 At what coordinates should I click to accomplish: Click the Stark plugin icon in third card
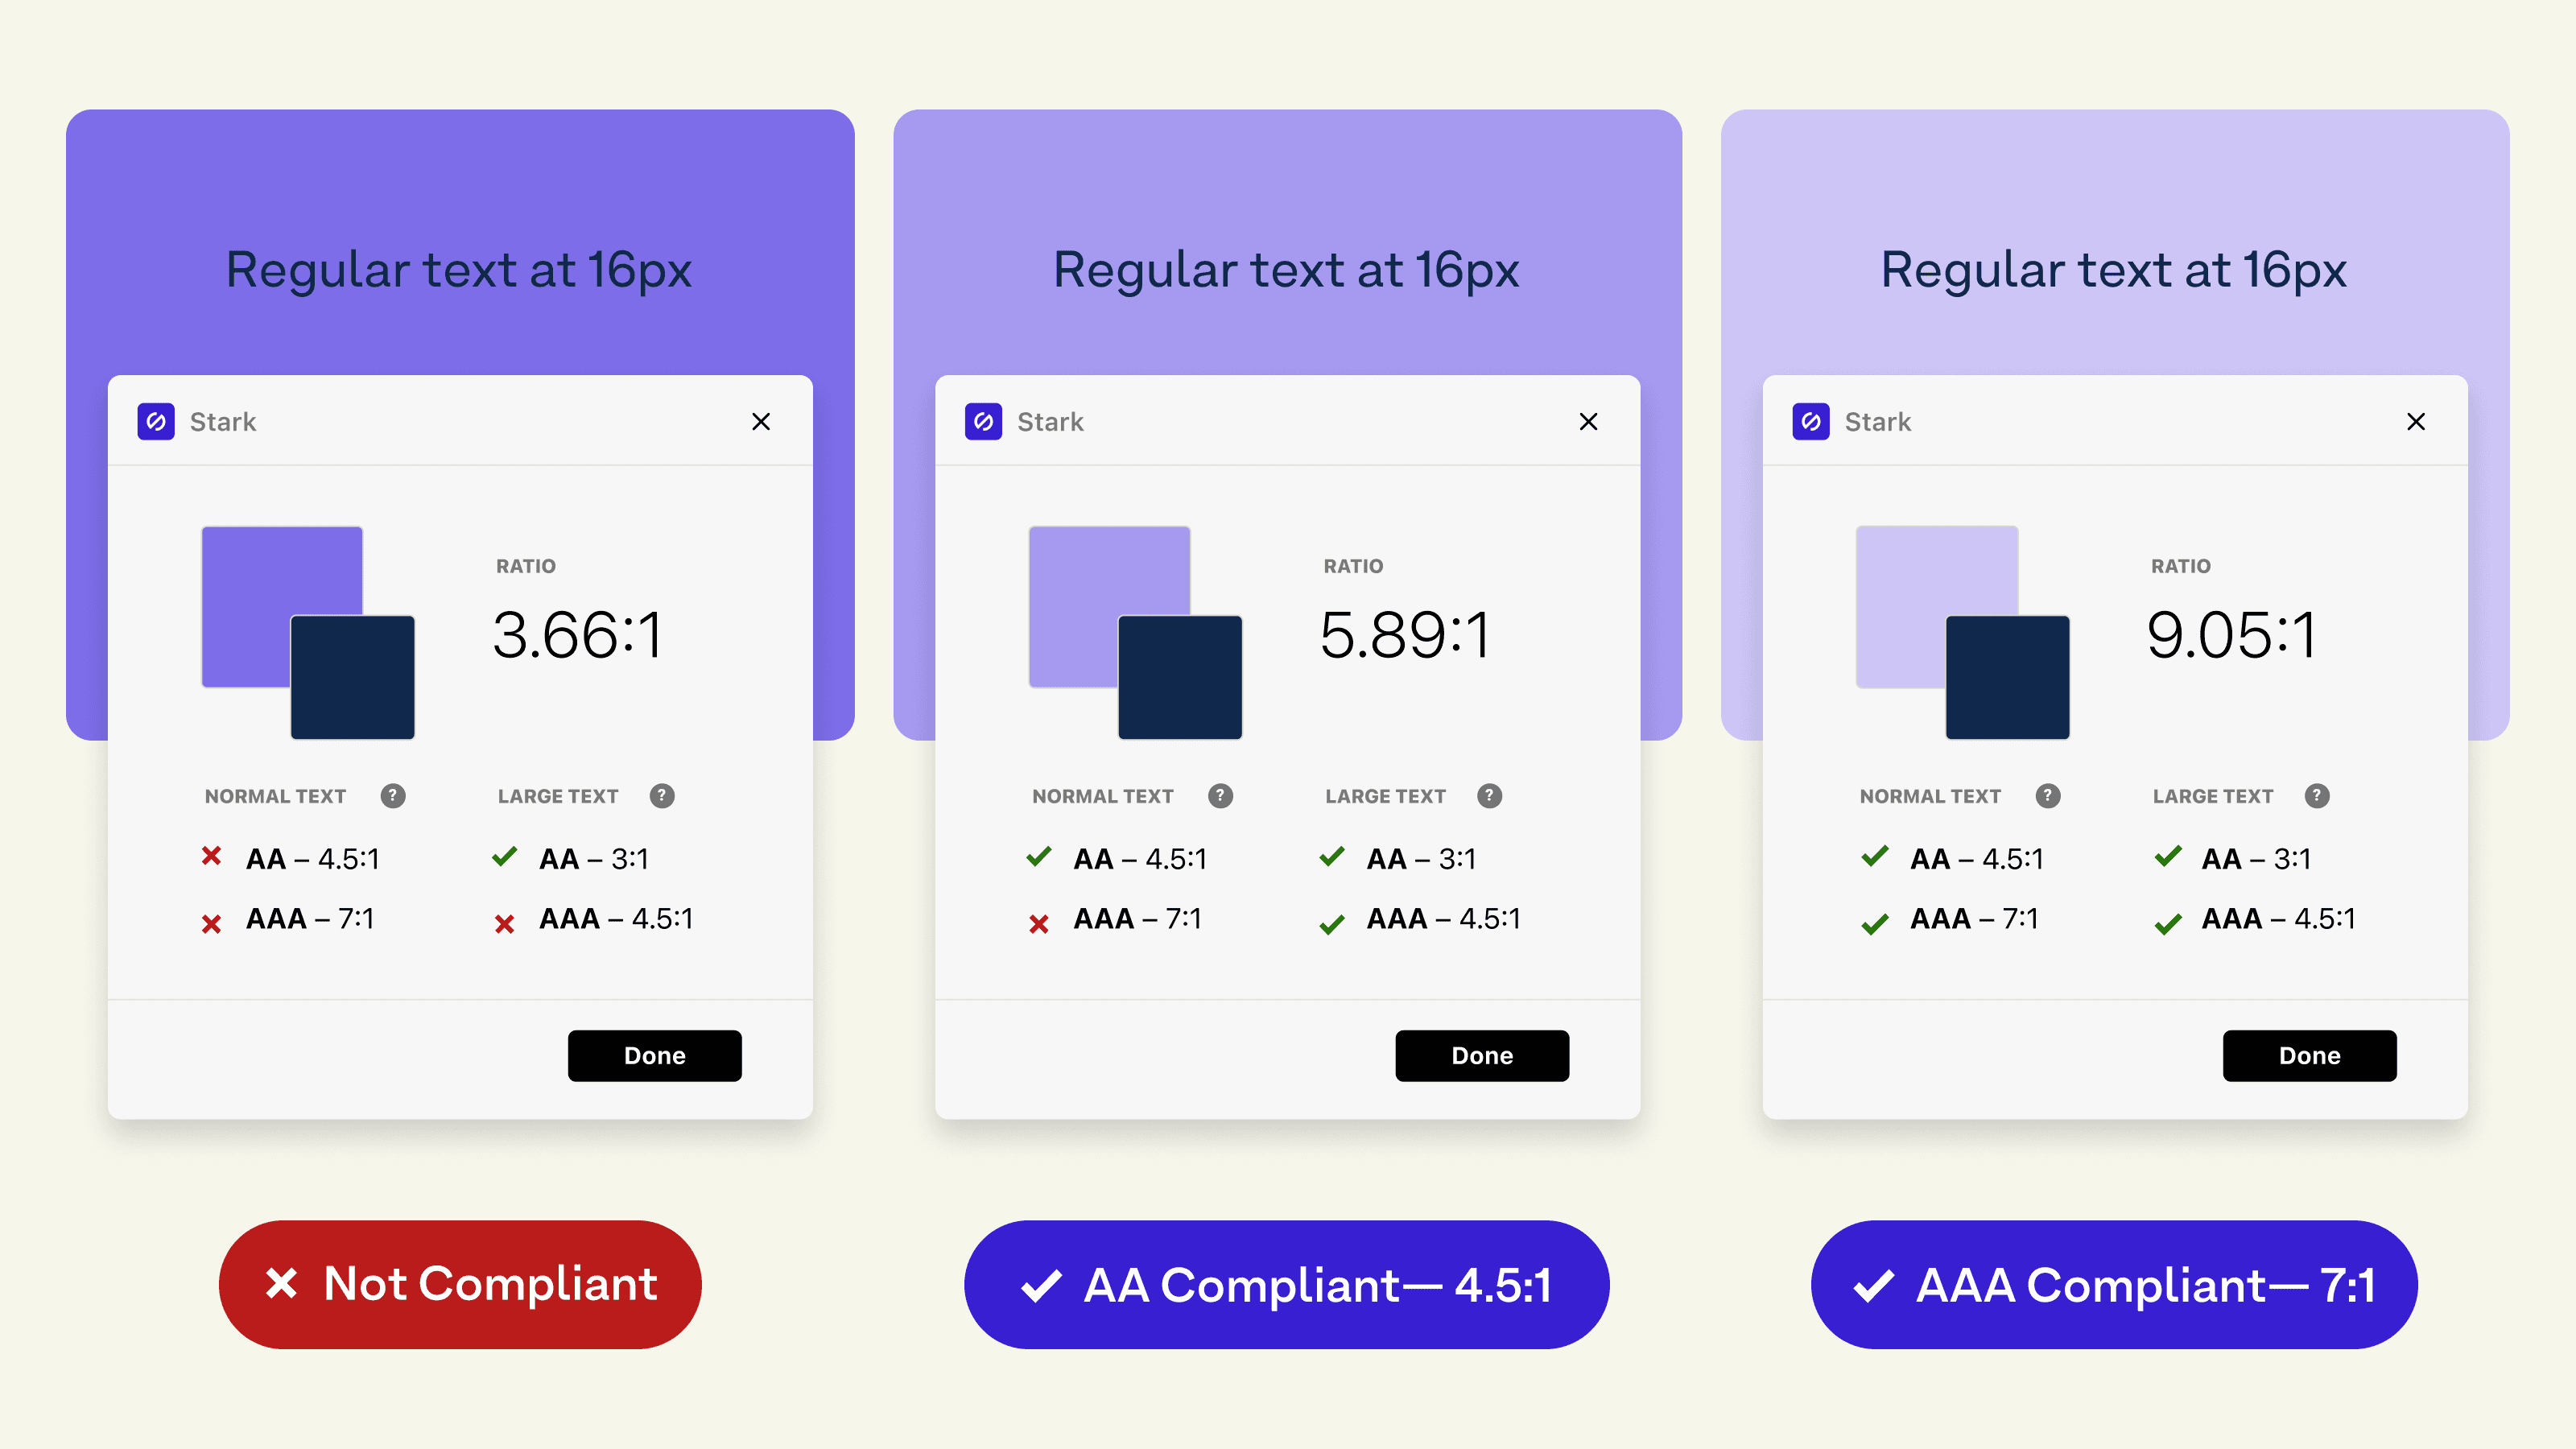click(1812, 421)
